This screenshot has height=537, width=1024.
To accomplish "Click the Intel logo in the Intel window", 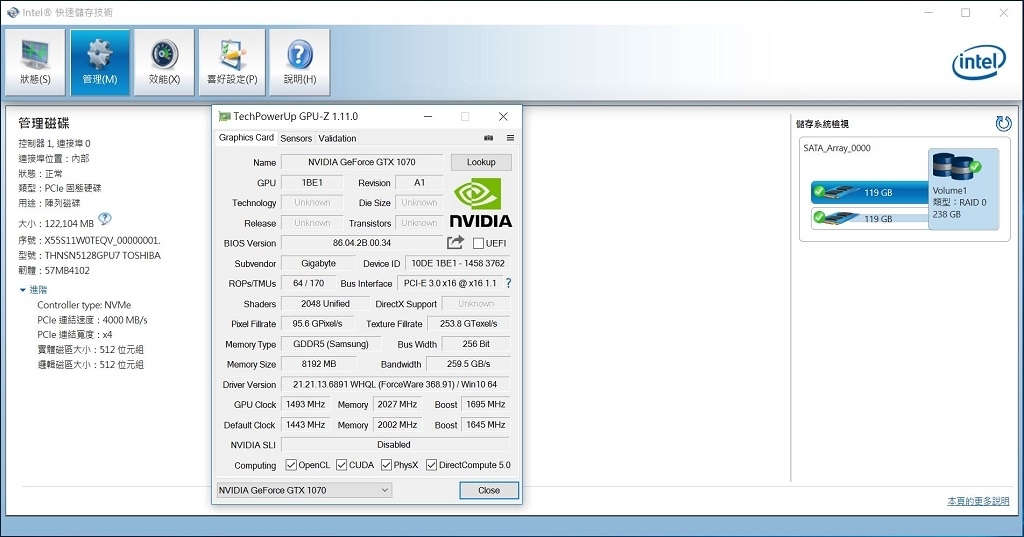I will click(979, 62).
